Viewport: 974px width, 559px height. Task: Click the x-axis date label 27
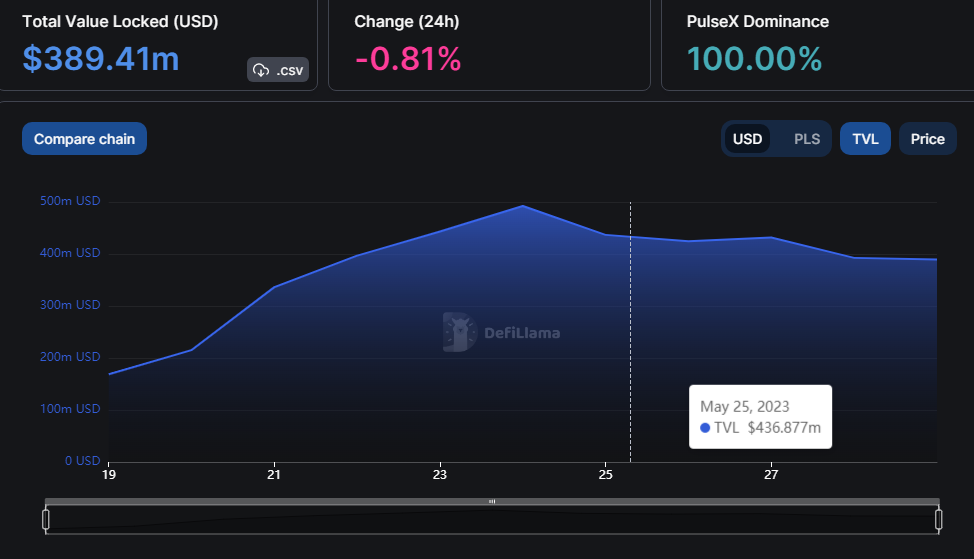coord(771,475)
